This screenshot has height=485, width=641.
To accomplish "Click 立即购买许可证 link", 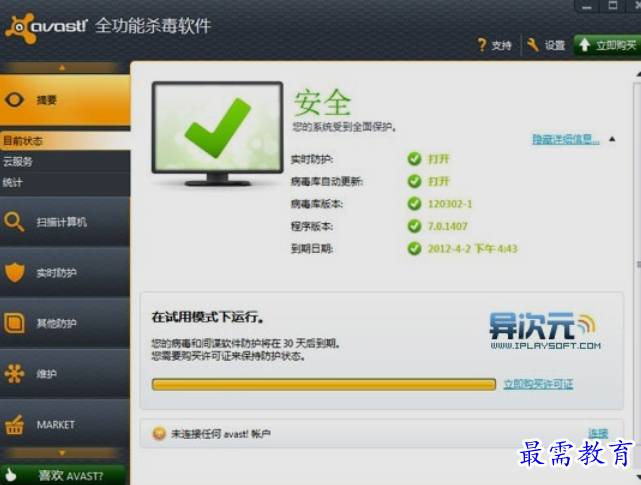I will click(538, 384).
